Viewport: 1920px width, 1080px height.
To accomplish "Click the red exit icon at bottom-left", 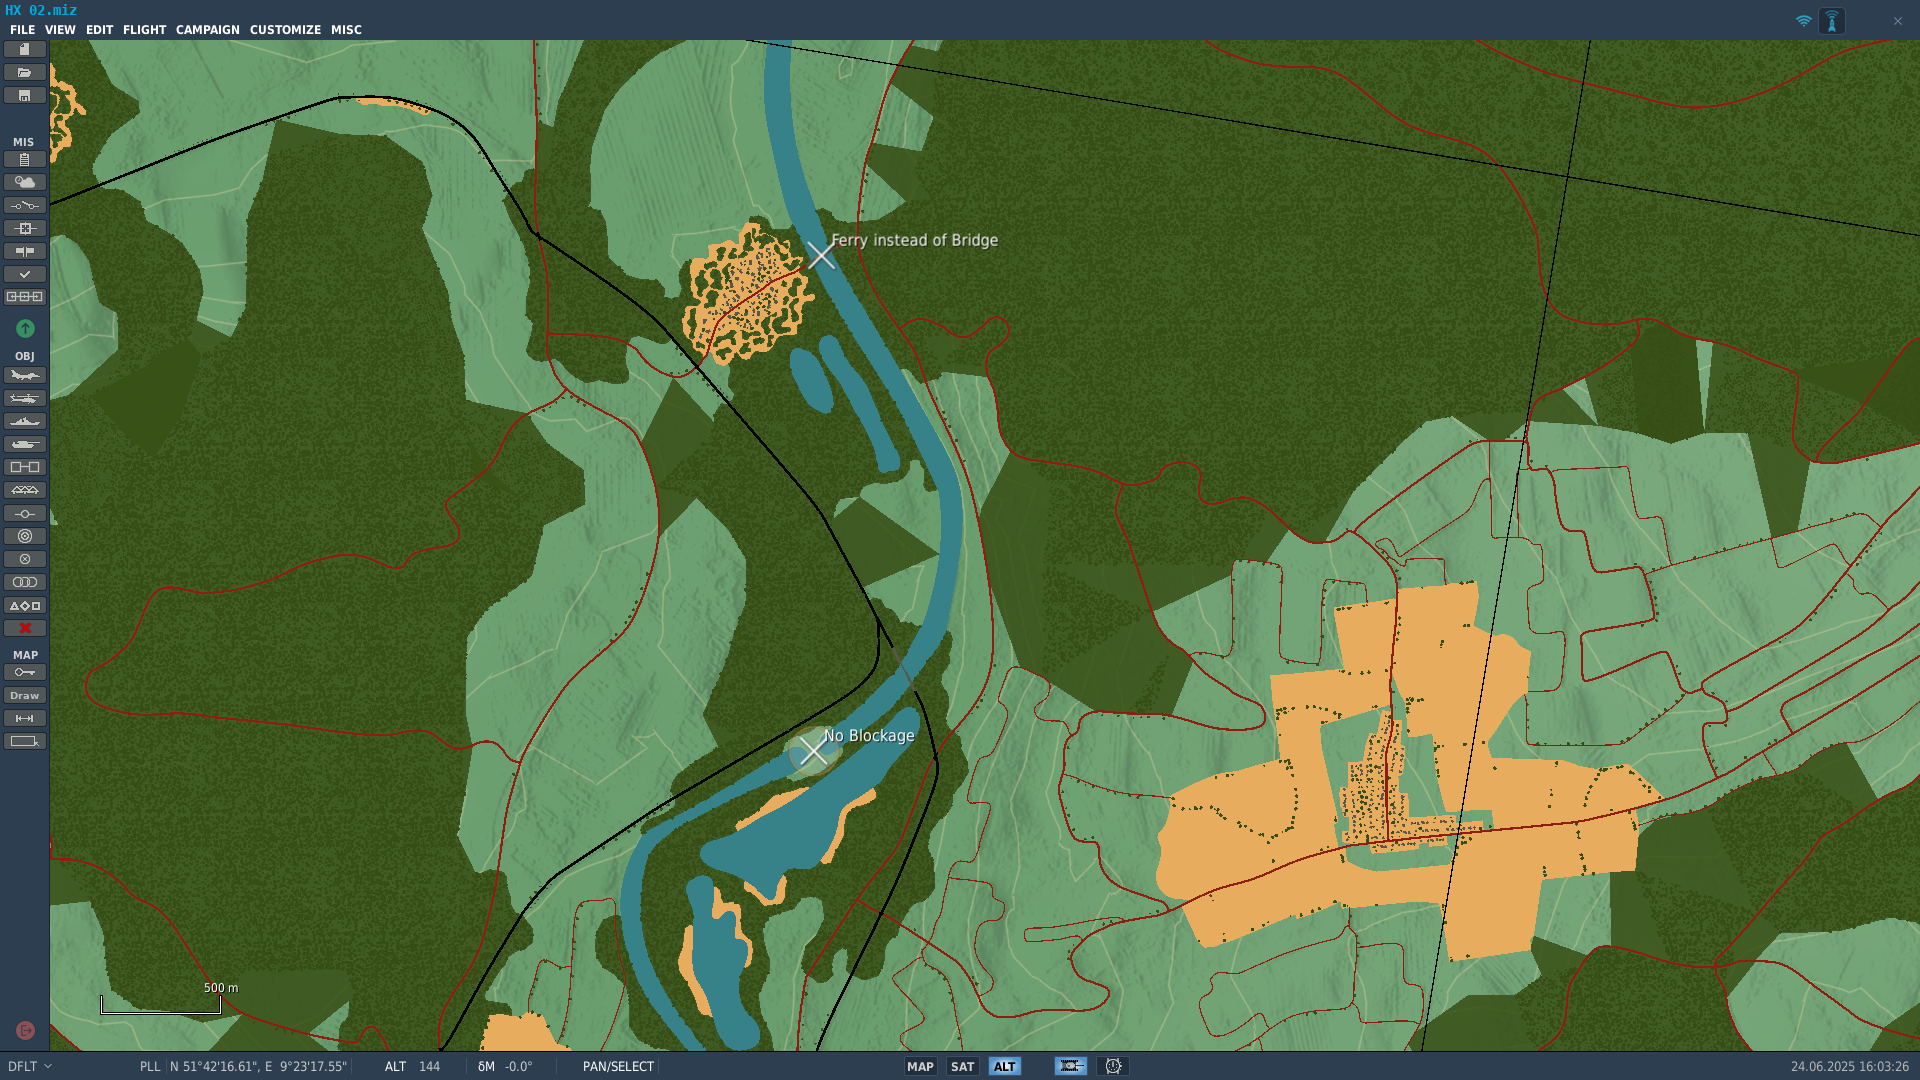I will (x=25, y=1030).
